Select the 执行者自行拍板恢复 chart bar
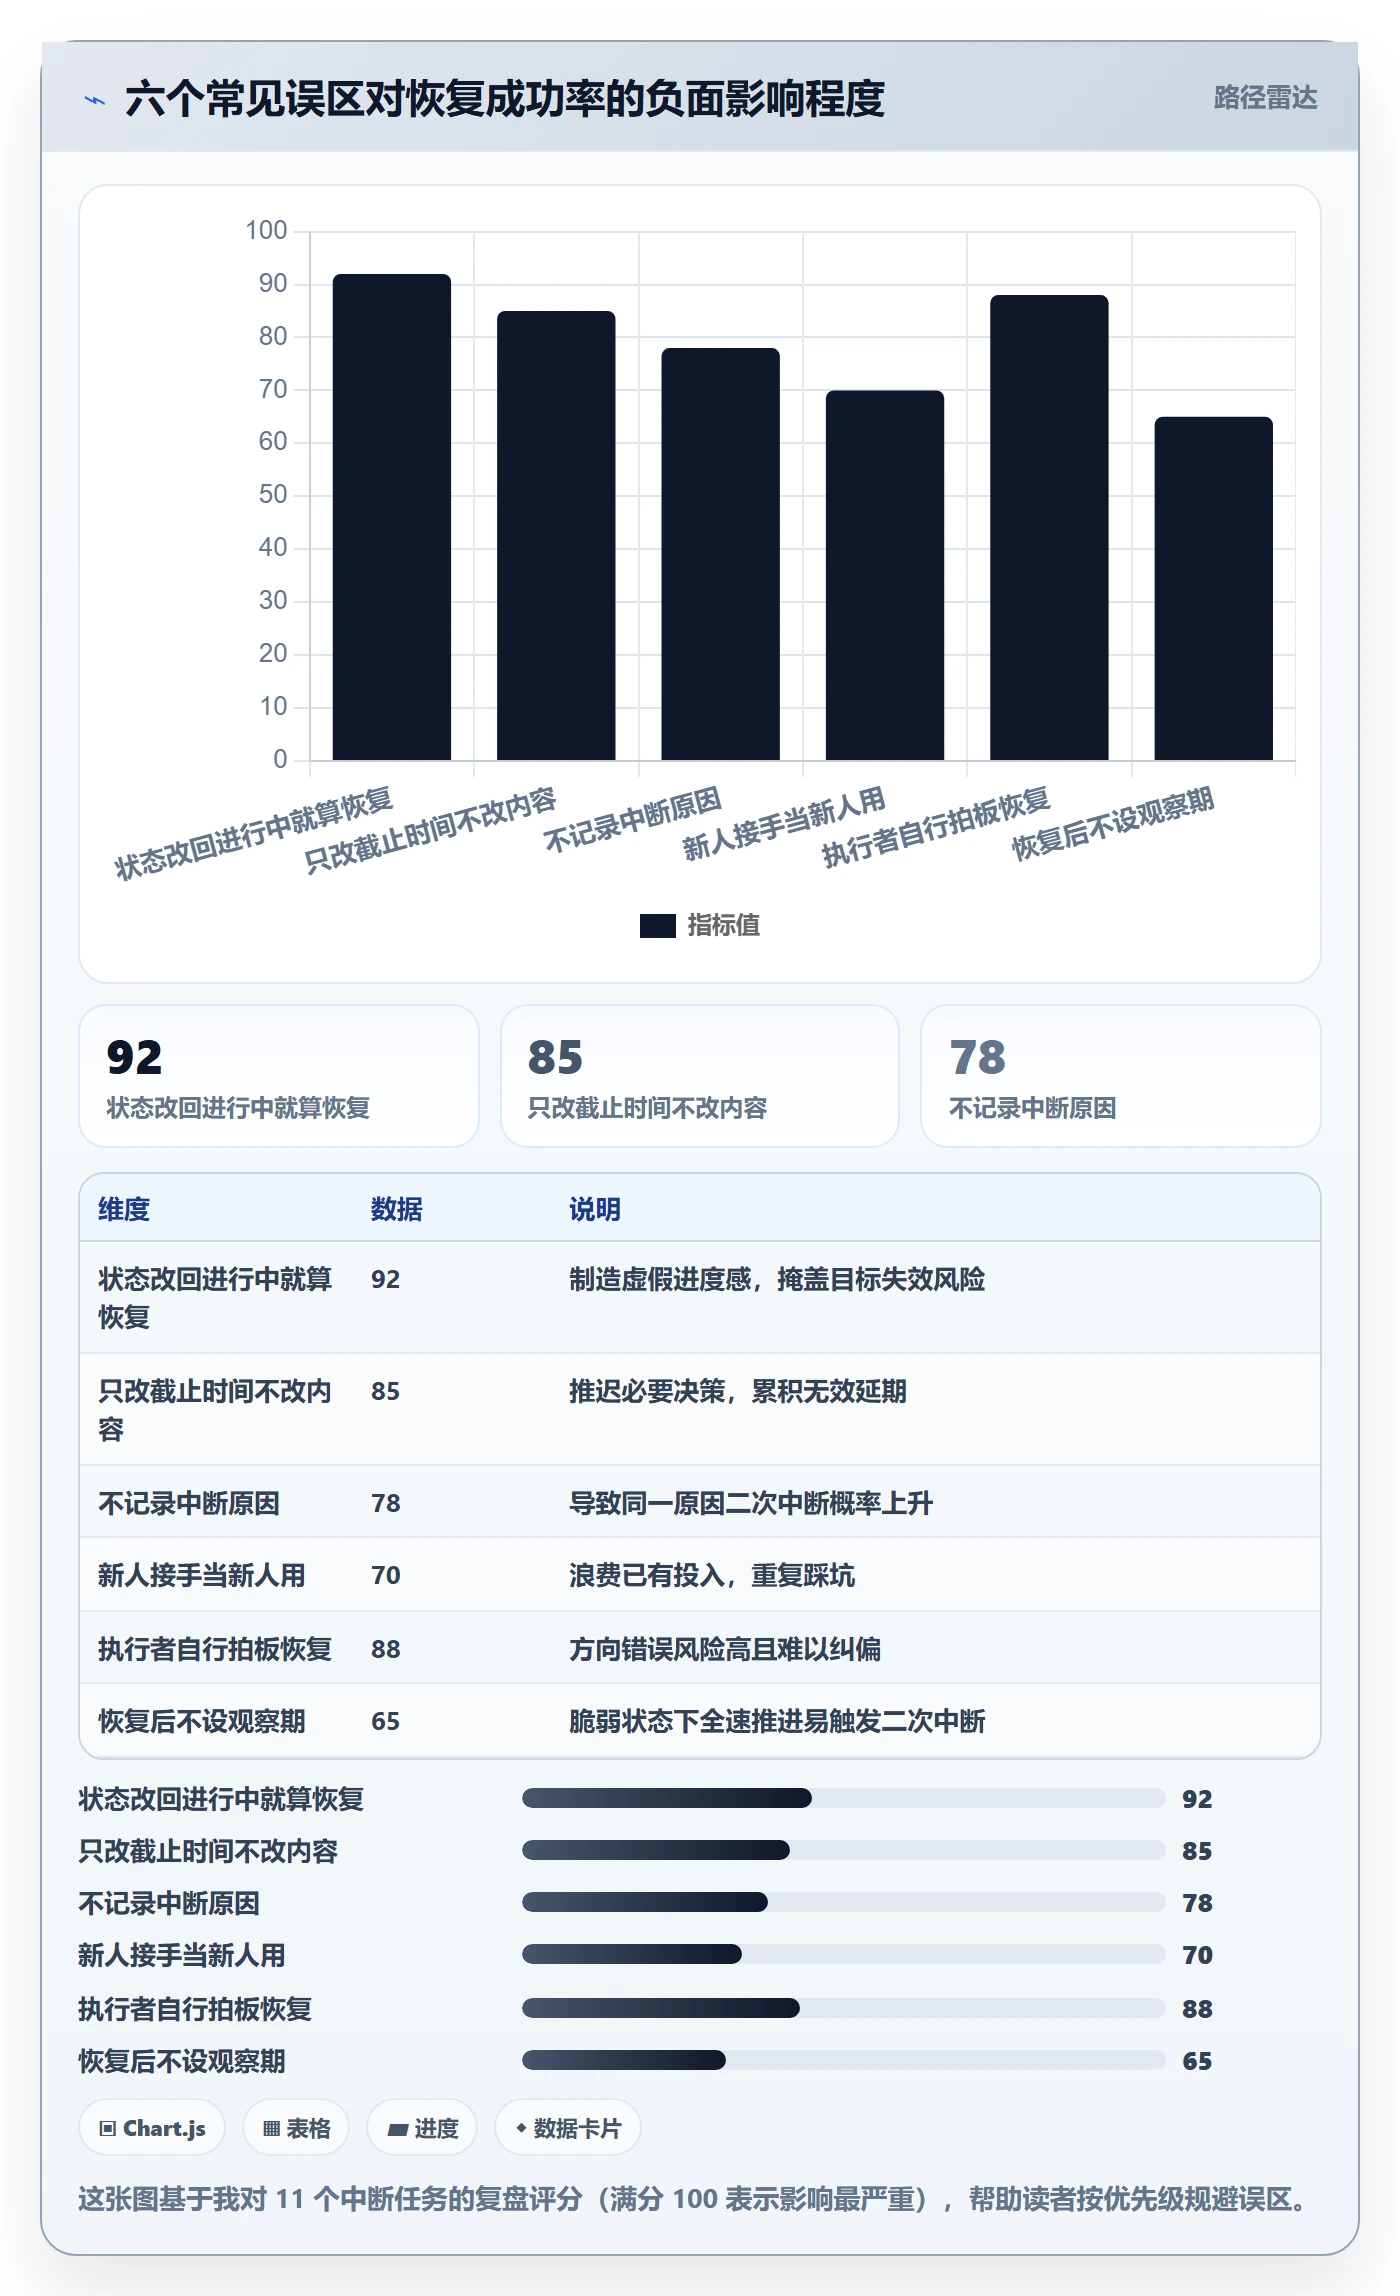The height and width of the screenshot is (2296, 1400). [1049, 528]
